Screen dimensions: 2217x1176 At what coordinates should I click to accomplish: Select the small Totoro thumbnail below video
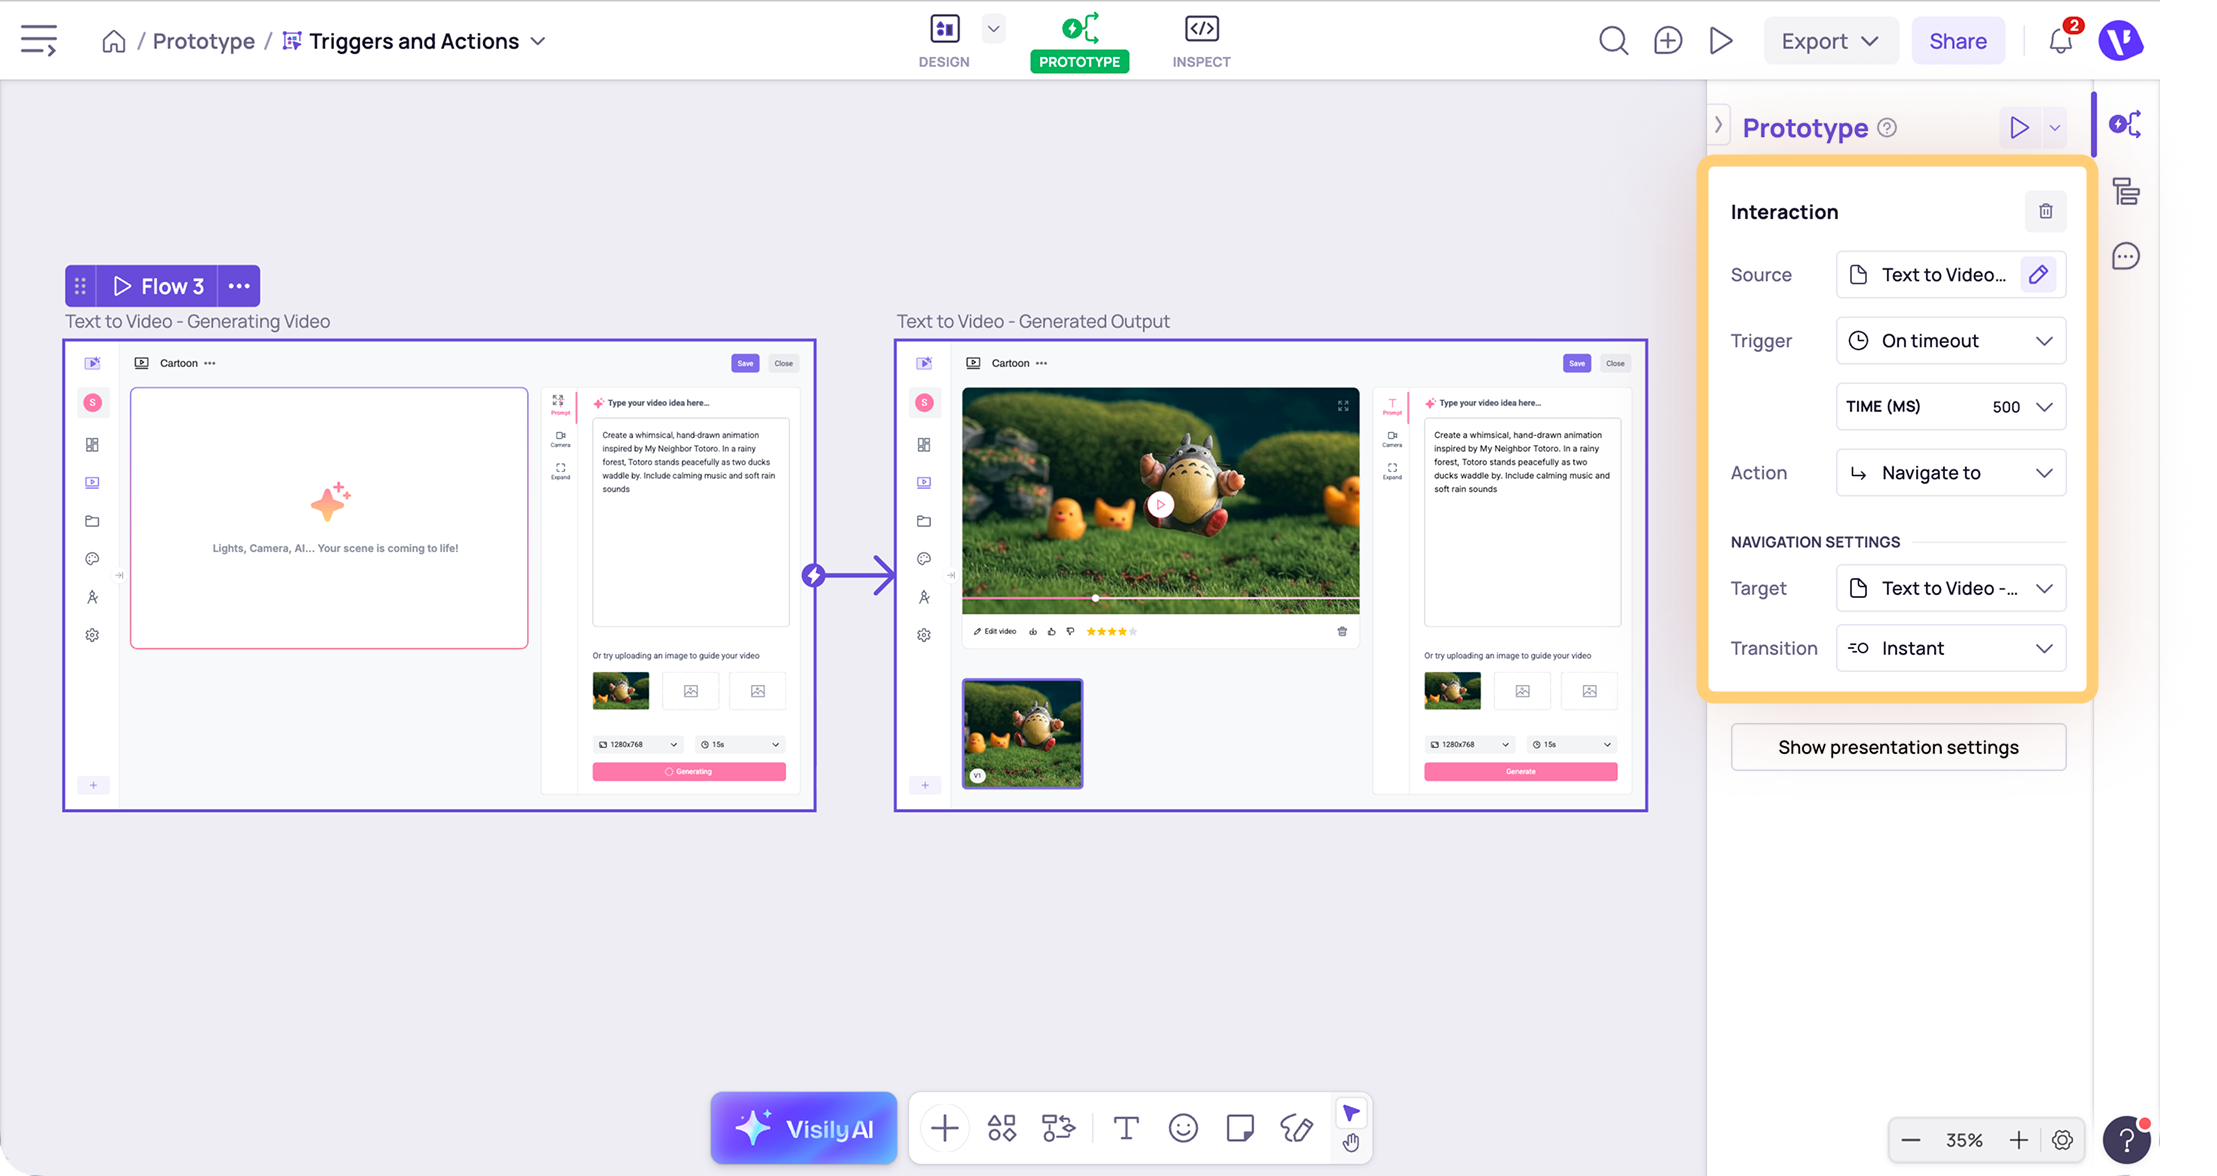click(x=1022, y=733)
